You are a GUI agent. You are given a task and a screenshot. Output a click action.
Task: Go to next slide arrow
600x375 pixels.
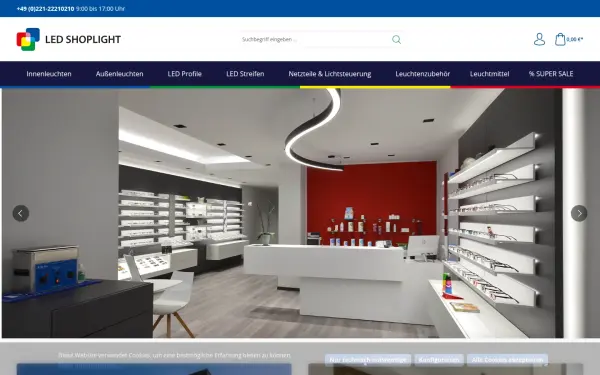tap(579, 213)
